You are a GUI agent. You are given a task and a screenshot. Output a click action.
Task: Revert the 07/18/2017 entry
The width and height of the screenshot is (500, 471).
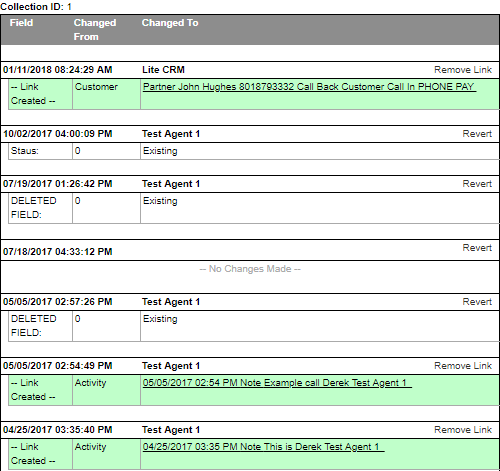pyautogui.click(x=477, y=248)
